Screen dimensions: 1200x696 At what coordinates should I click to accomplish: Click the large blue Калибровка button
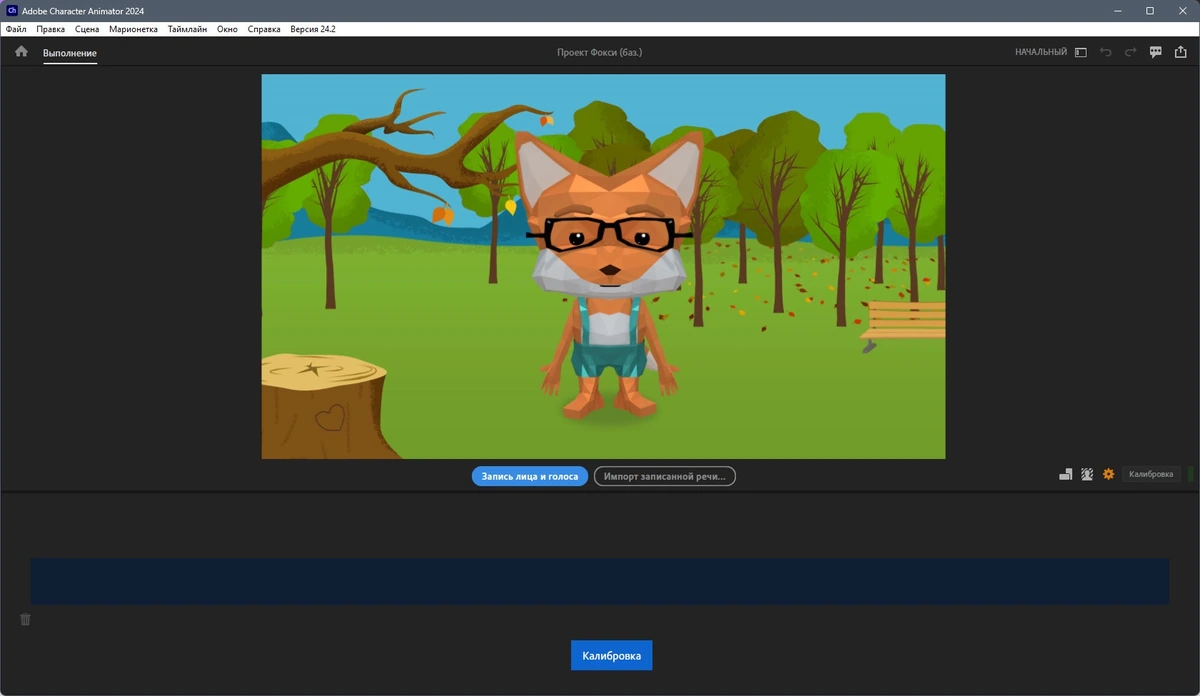tap(612, 656)
